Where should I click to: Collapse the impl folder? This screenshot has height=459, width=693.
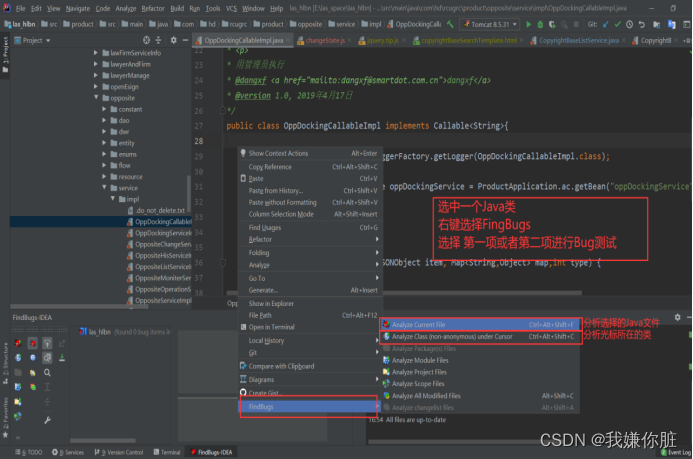click(113, 199)
